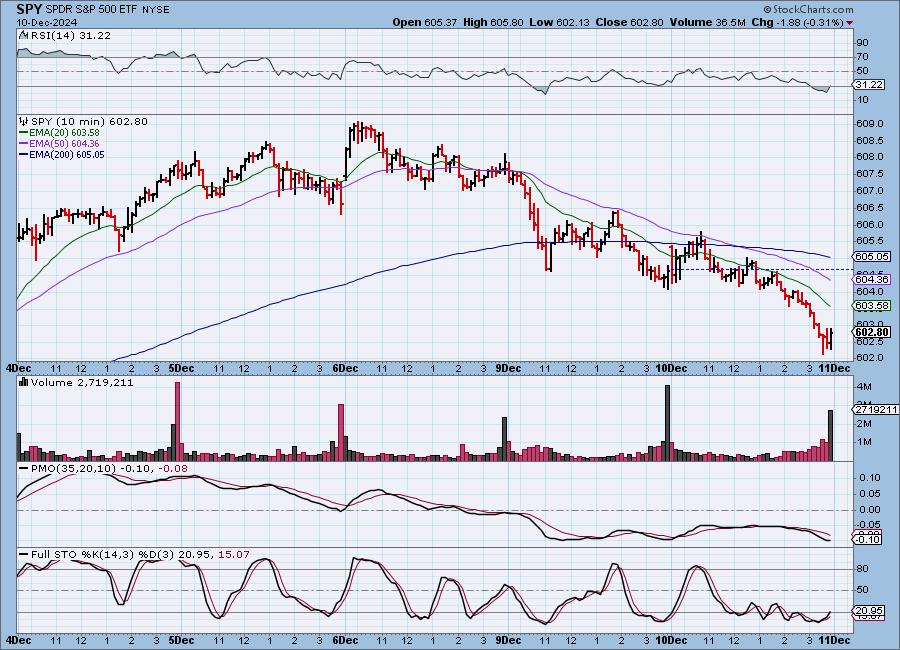The image size is (900, 650).
Task: Click the 5Dec label under the price panel
Action: point(181,368)
